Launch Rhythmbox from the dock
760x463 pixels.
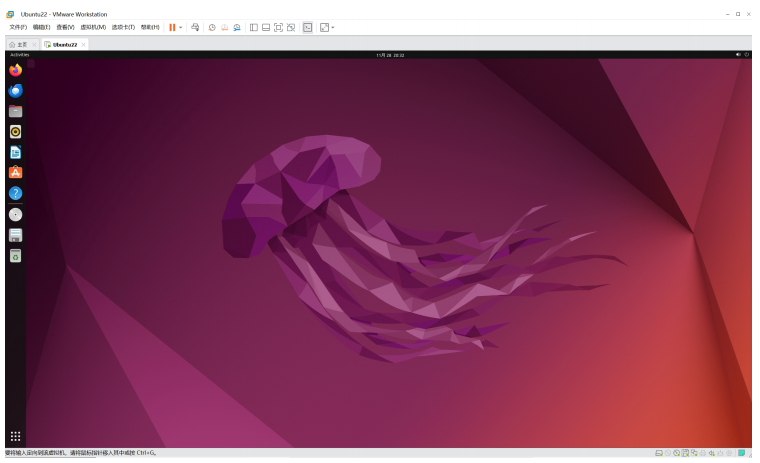click(x=16, y=132)
